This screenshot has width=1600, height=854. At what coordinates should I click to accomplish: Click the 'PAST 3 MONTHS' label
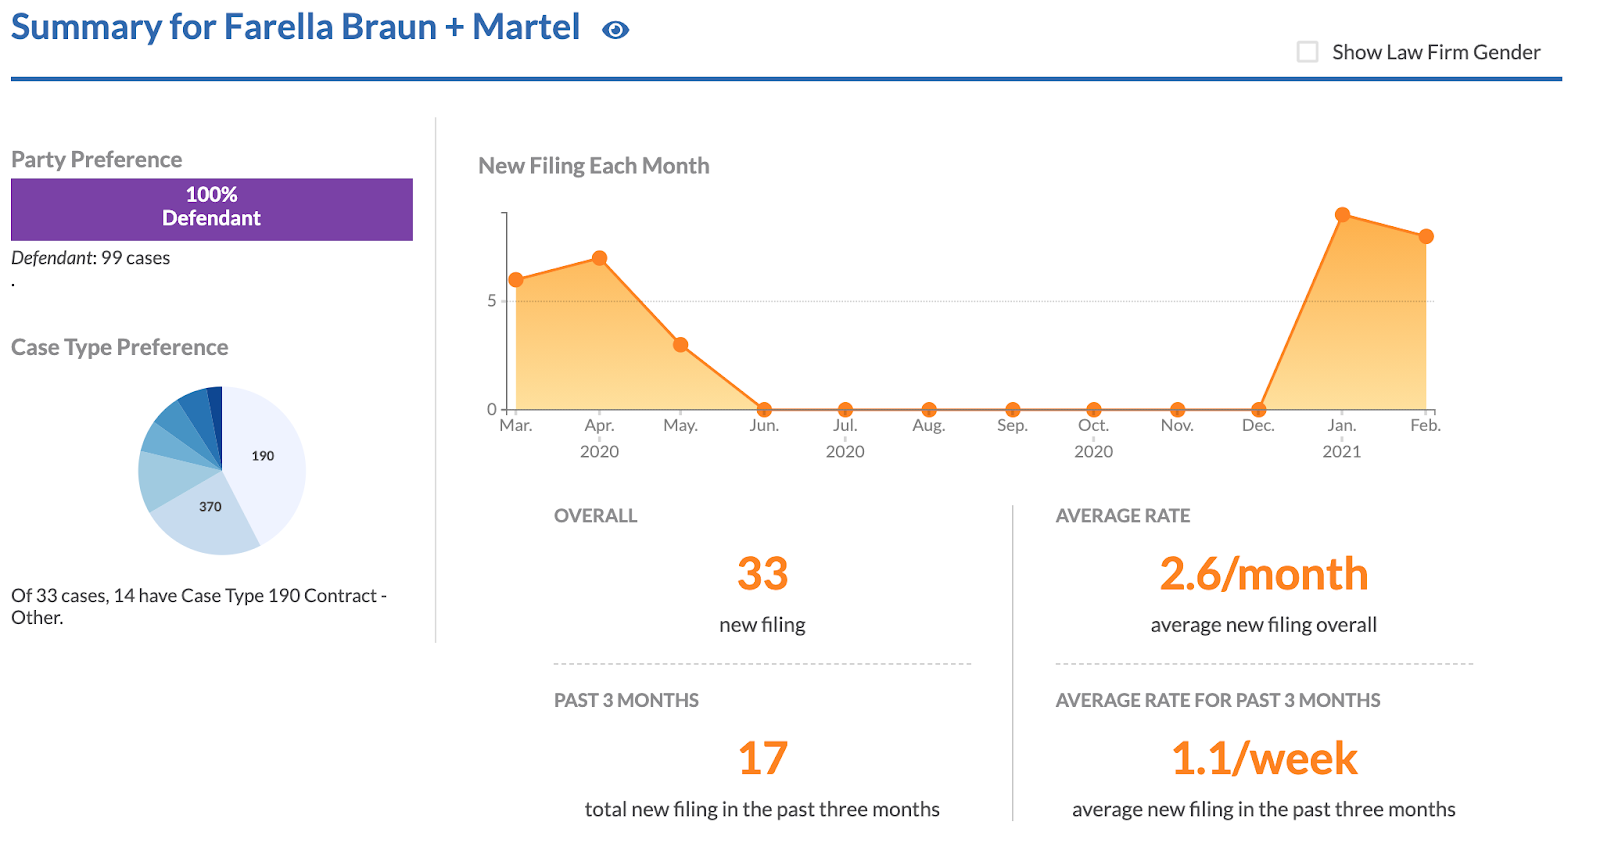[x=627, y=701]
